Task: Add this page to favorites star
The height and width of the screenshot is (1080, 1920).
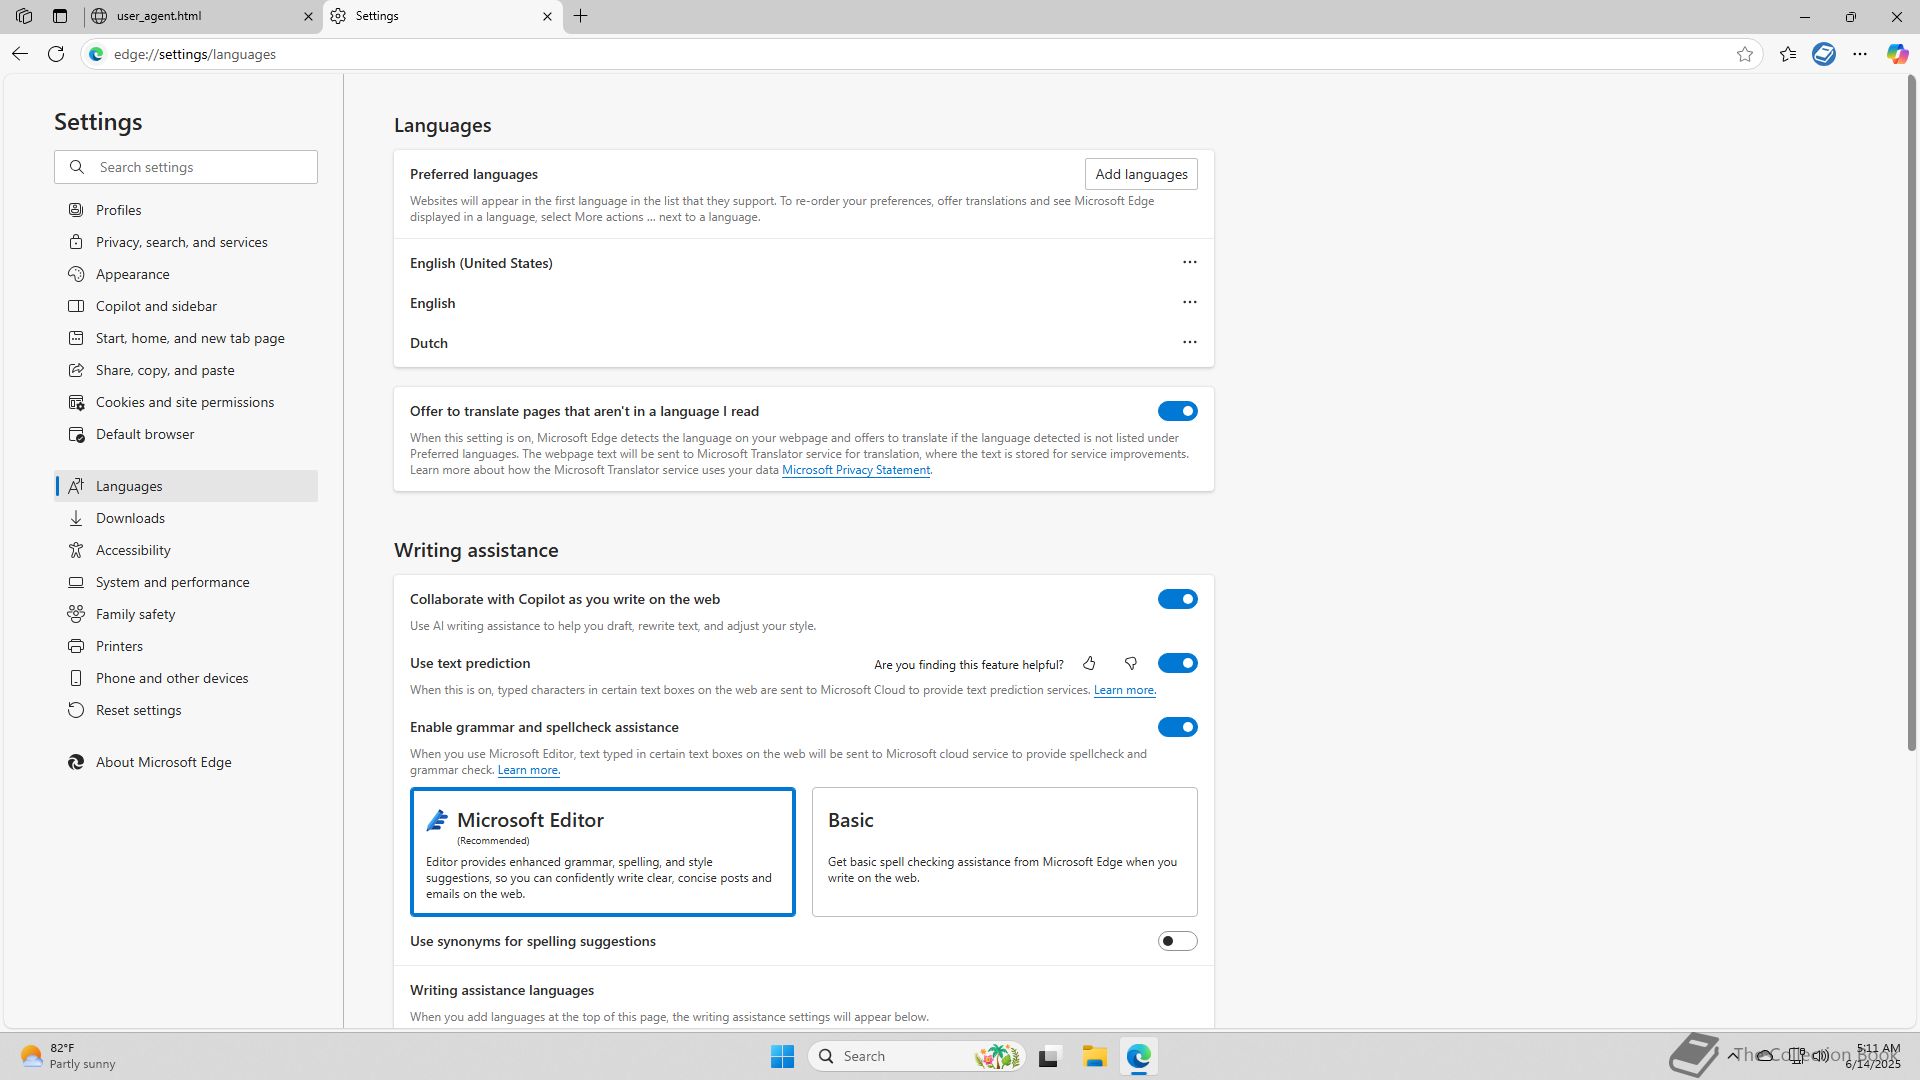Action: (1745, 54)
